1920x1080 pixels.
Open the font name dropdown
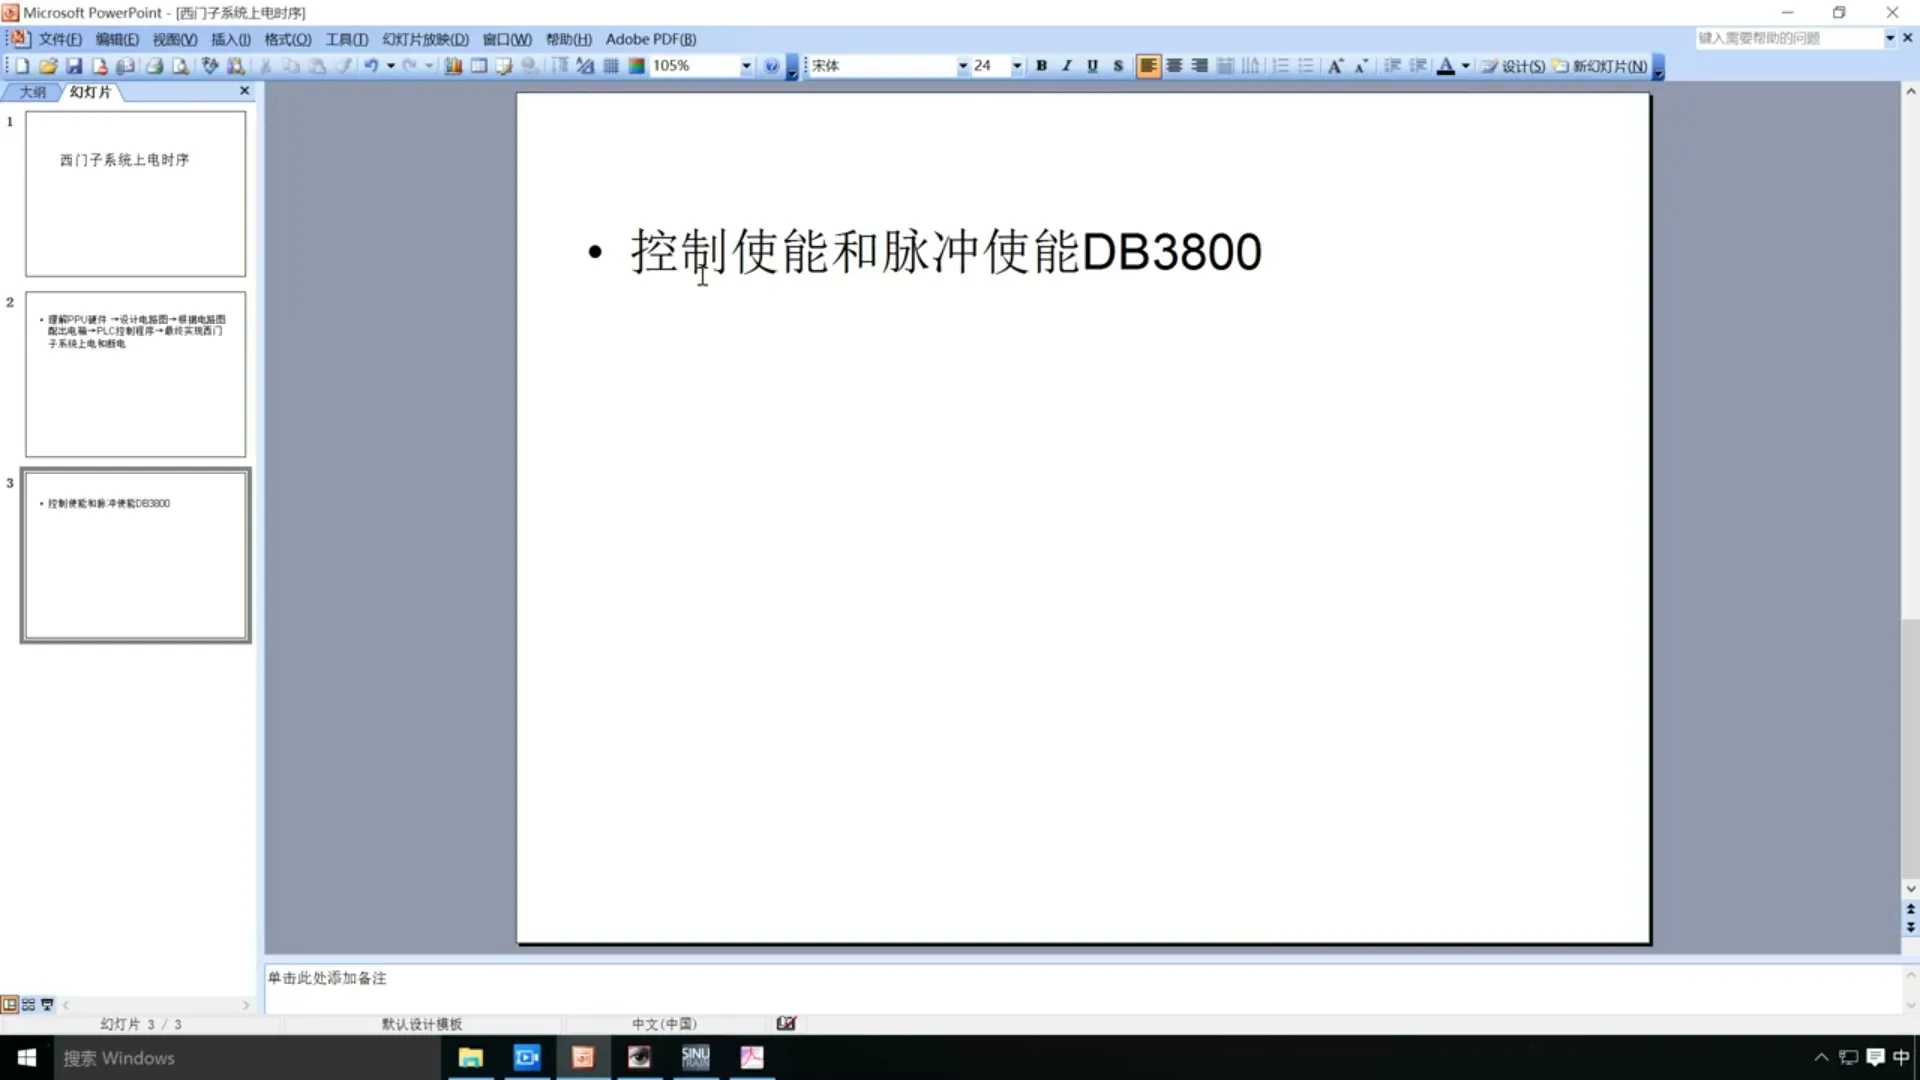962,65
